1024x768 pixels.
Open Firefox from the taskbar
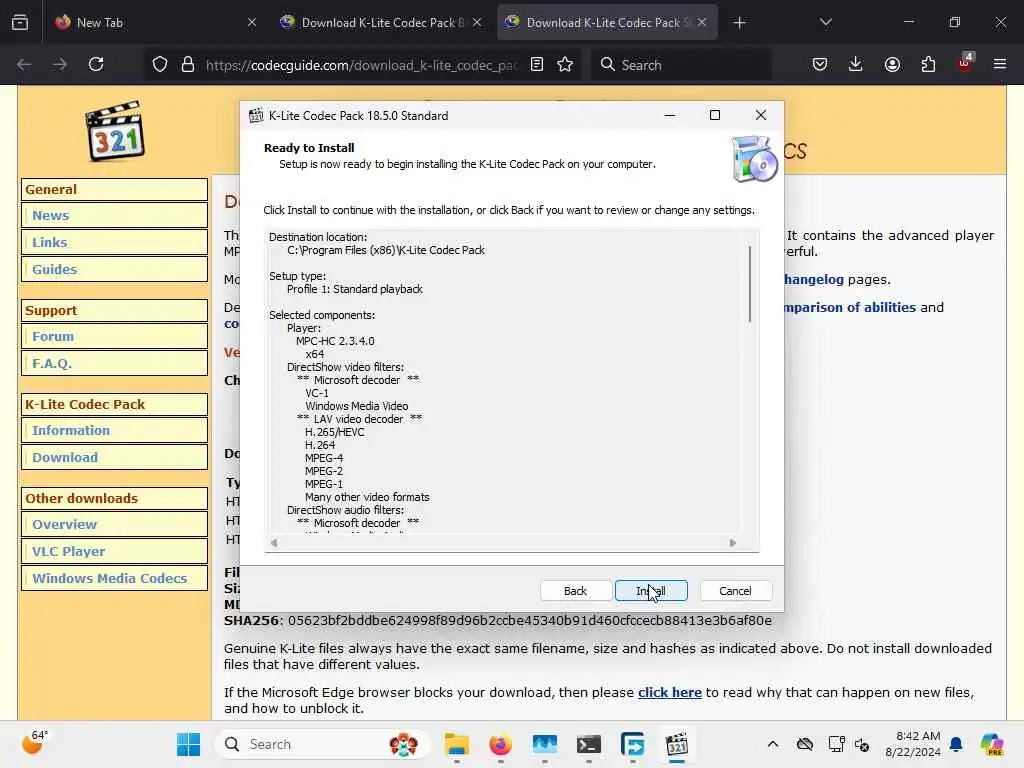point(500,744)
